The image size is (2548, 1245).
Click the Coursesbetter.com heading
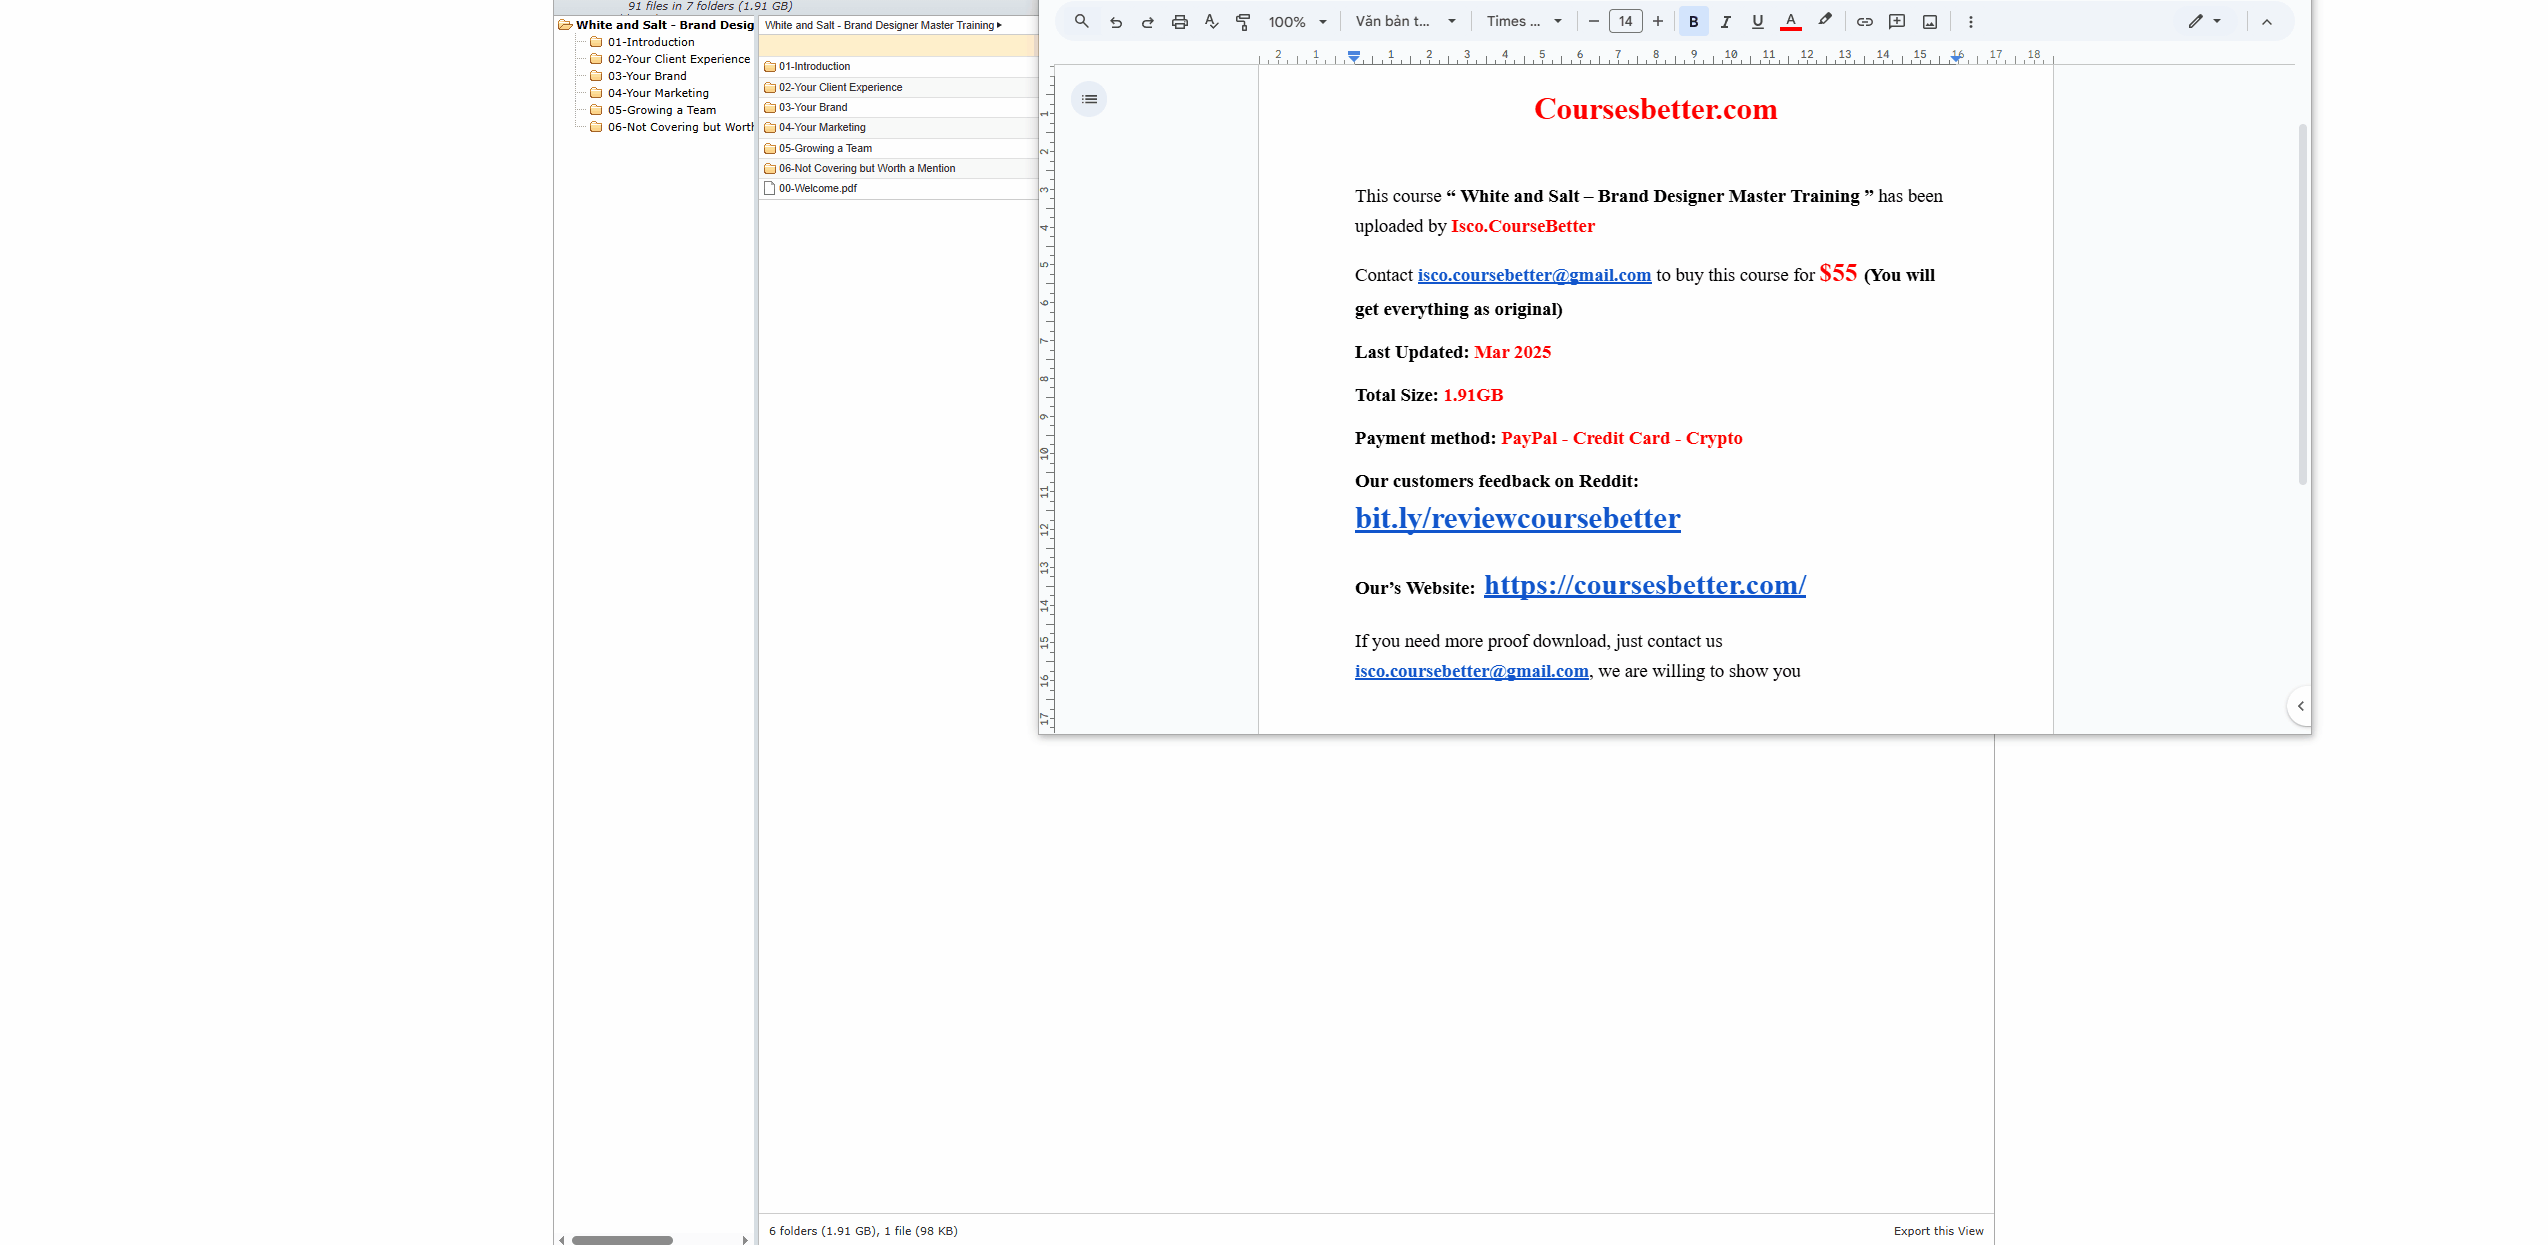[1656, 109]
